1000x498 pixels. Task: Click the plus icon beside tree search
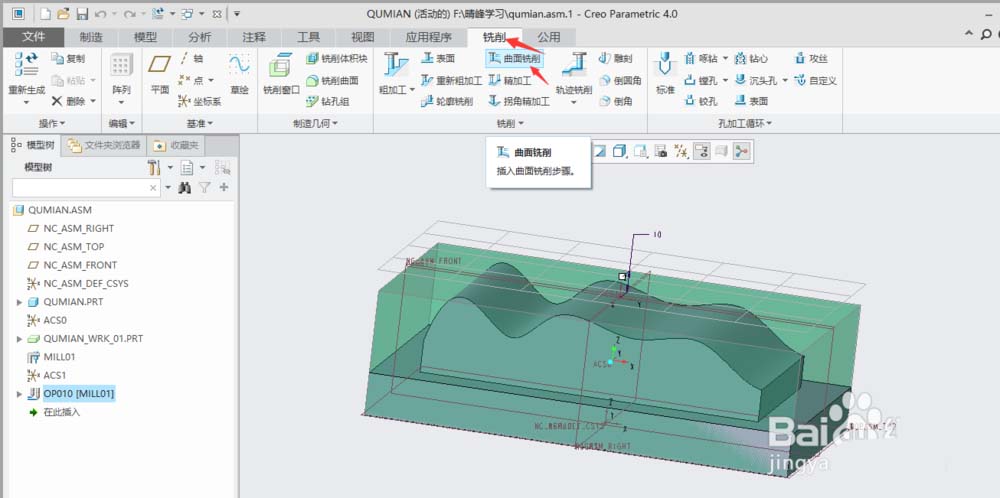[x=224, y=187]
